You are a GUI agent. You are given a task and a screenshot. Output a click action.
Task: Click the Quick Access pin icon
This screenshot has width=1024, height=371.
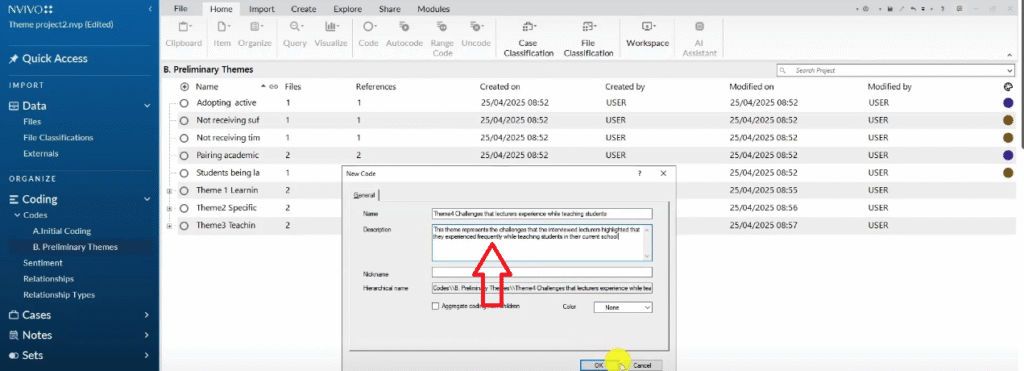pos(13,59)
